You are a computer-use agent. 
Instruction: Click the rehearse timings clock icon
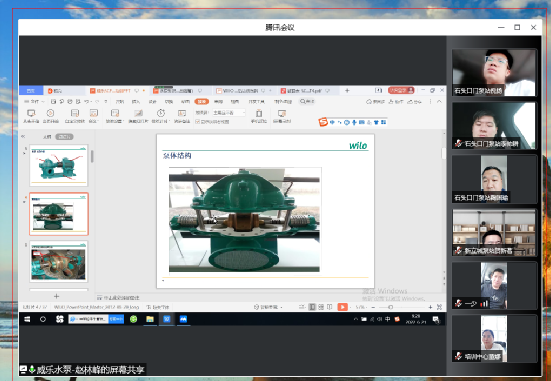[x=161, y=113]
